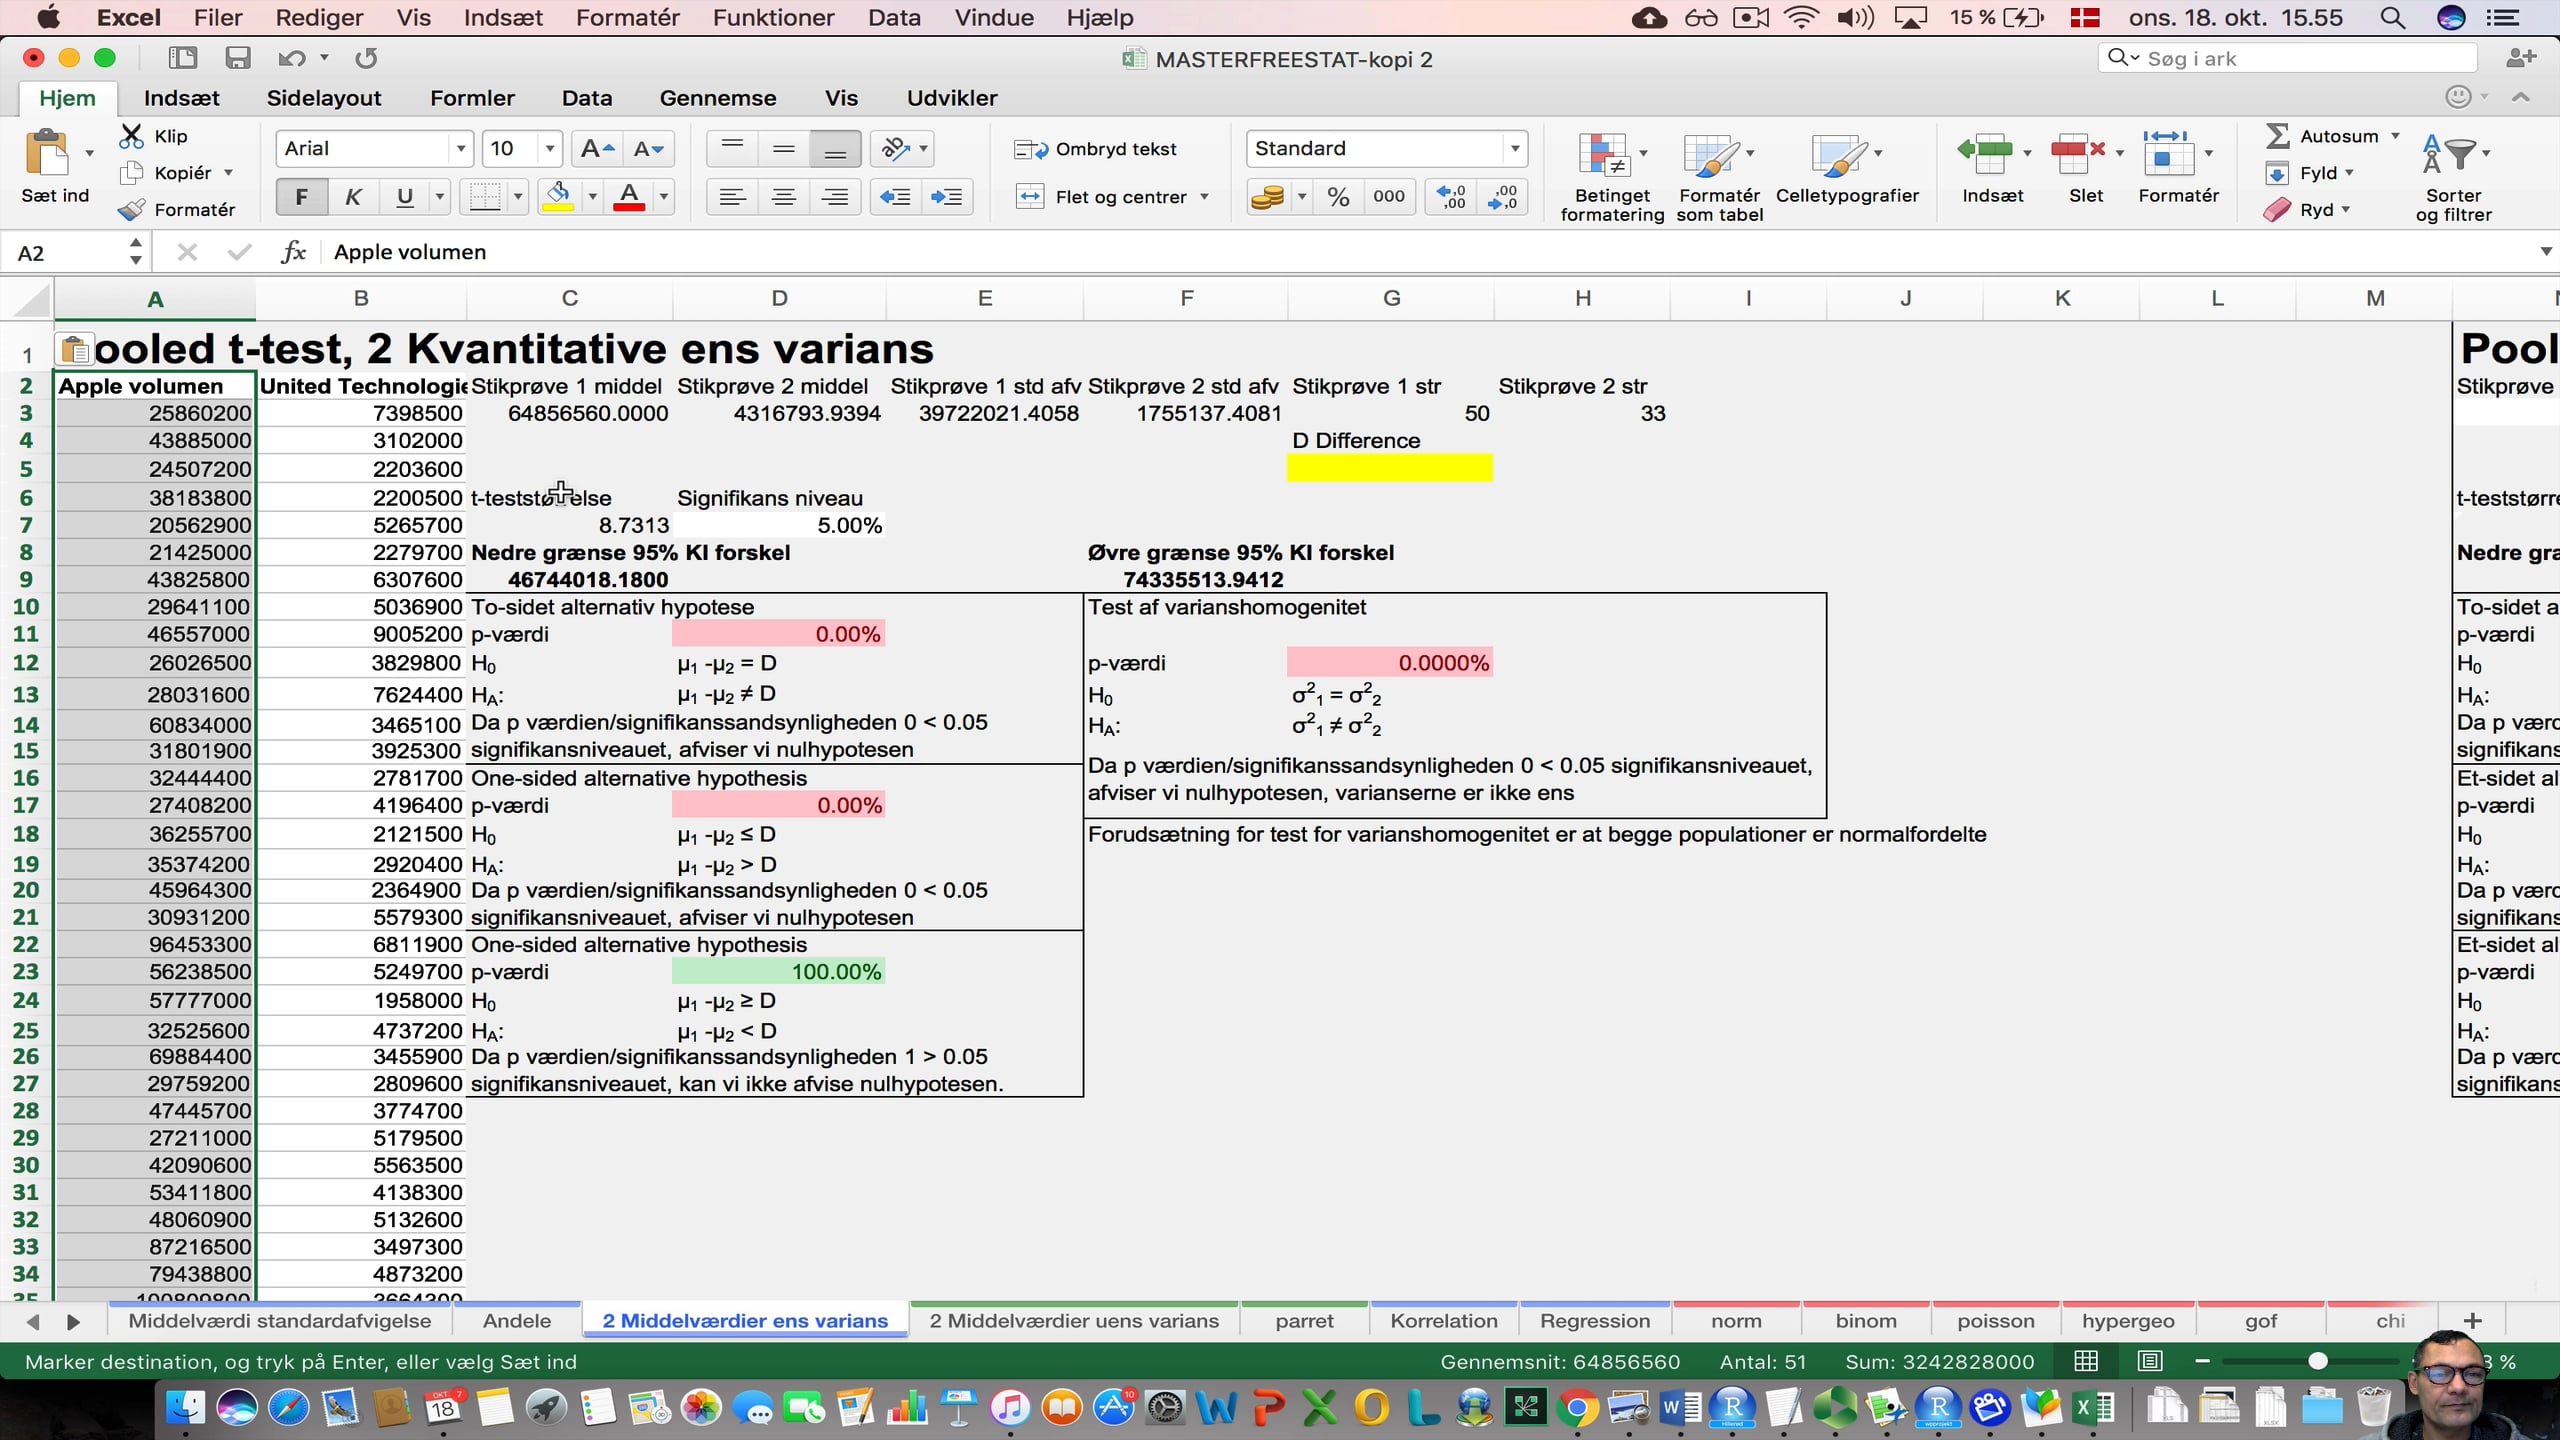Screen dimensions: 2560x1440
Task: Open the Sidelayout ribbon tab
Action: [x=324, y=98]
